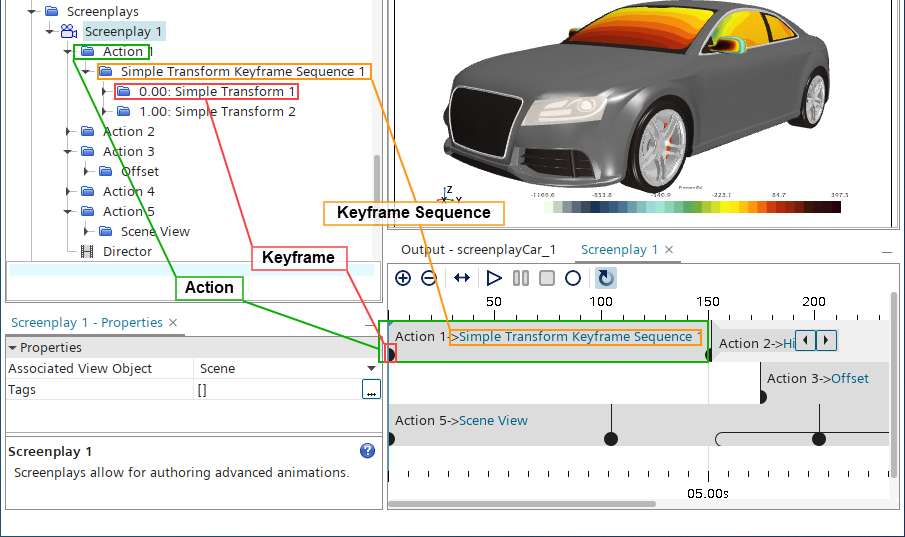Image resolution: width=905 pixels, height=537 pixels.
Task: Expand the Action 4 tree node
Action: pos(68,192)
